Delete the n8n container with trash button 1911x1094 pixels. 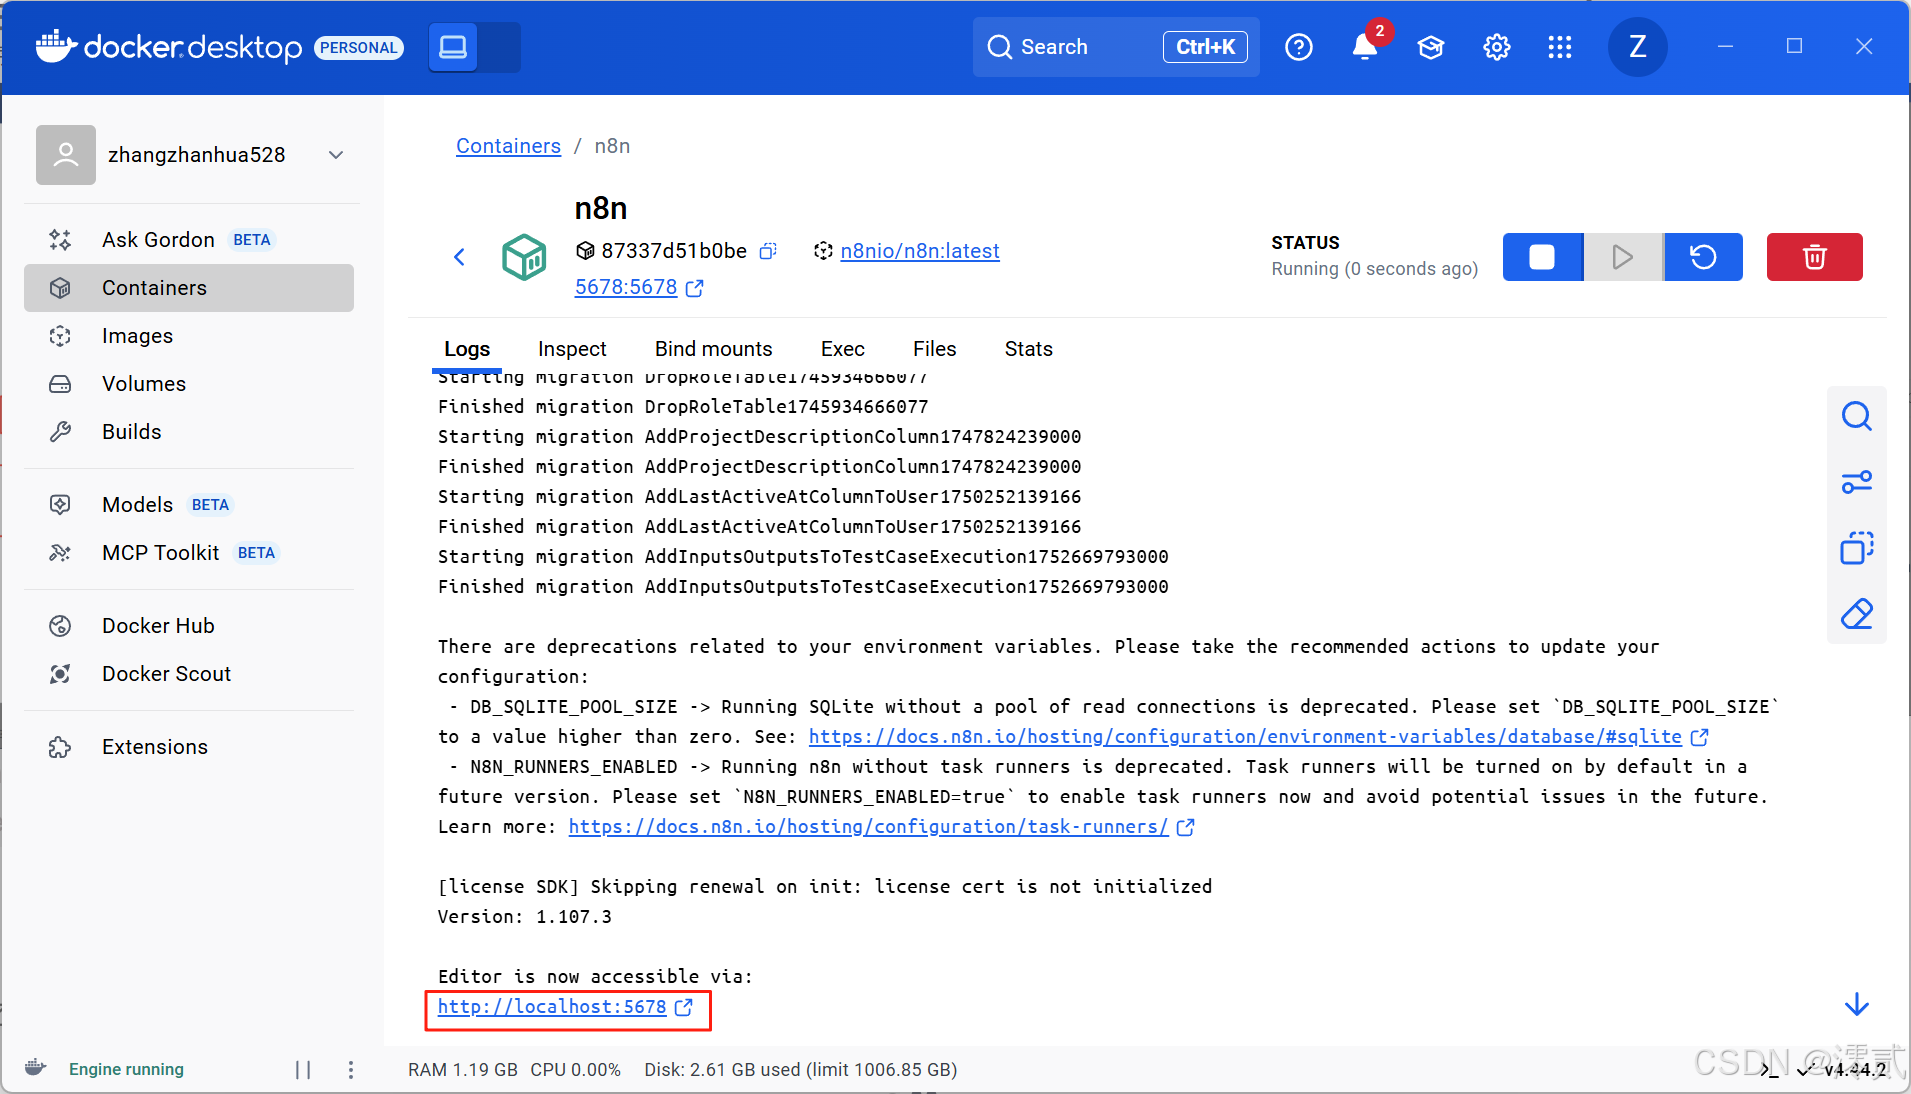point(1814,257)
